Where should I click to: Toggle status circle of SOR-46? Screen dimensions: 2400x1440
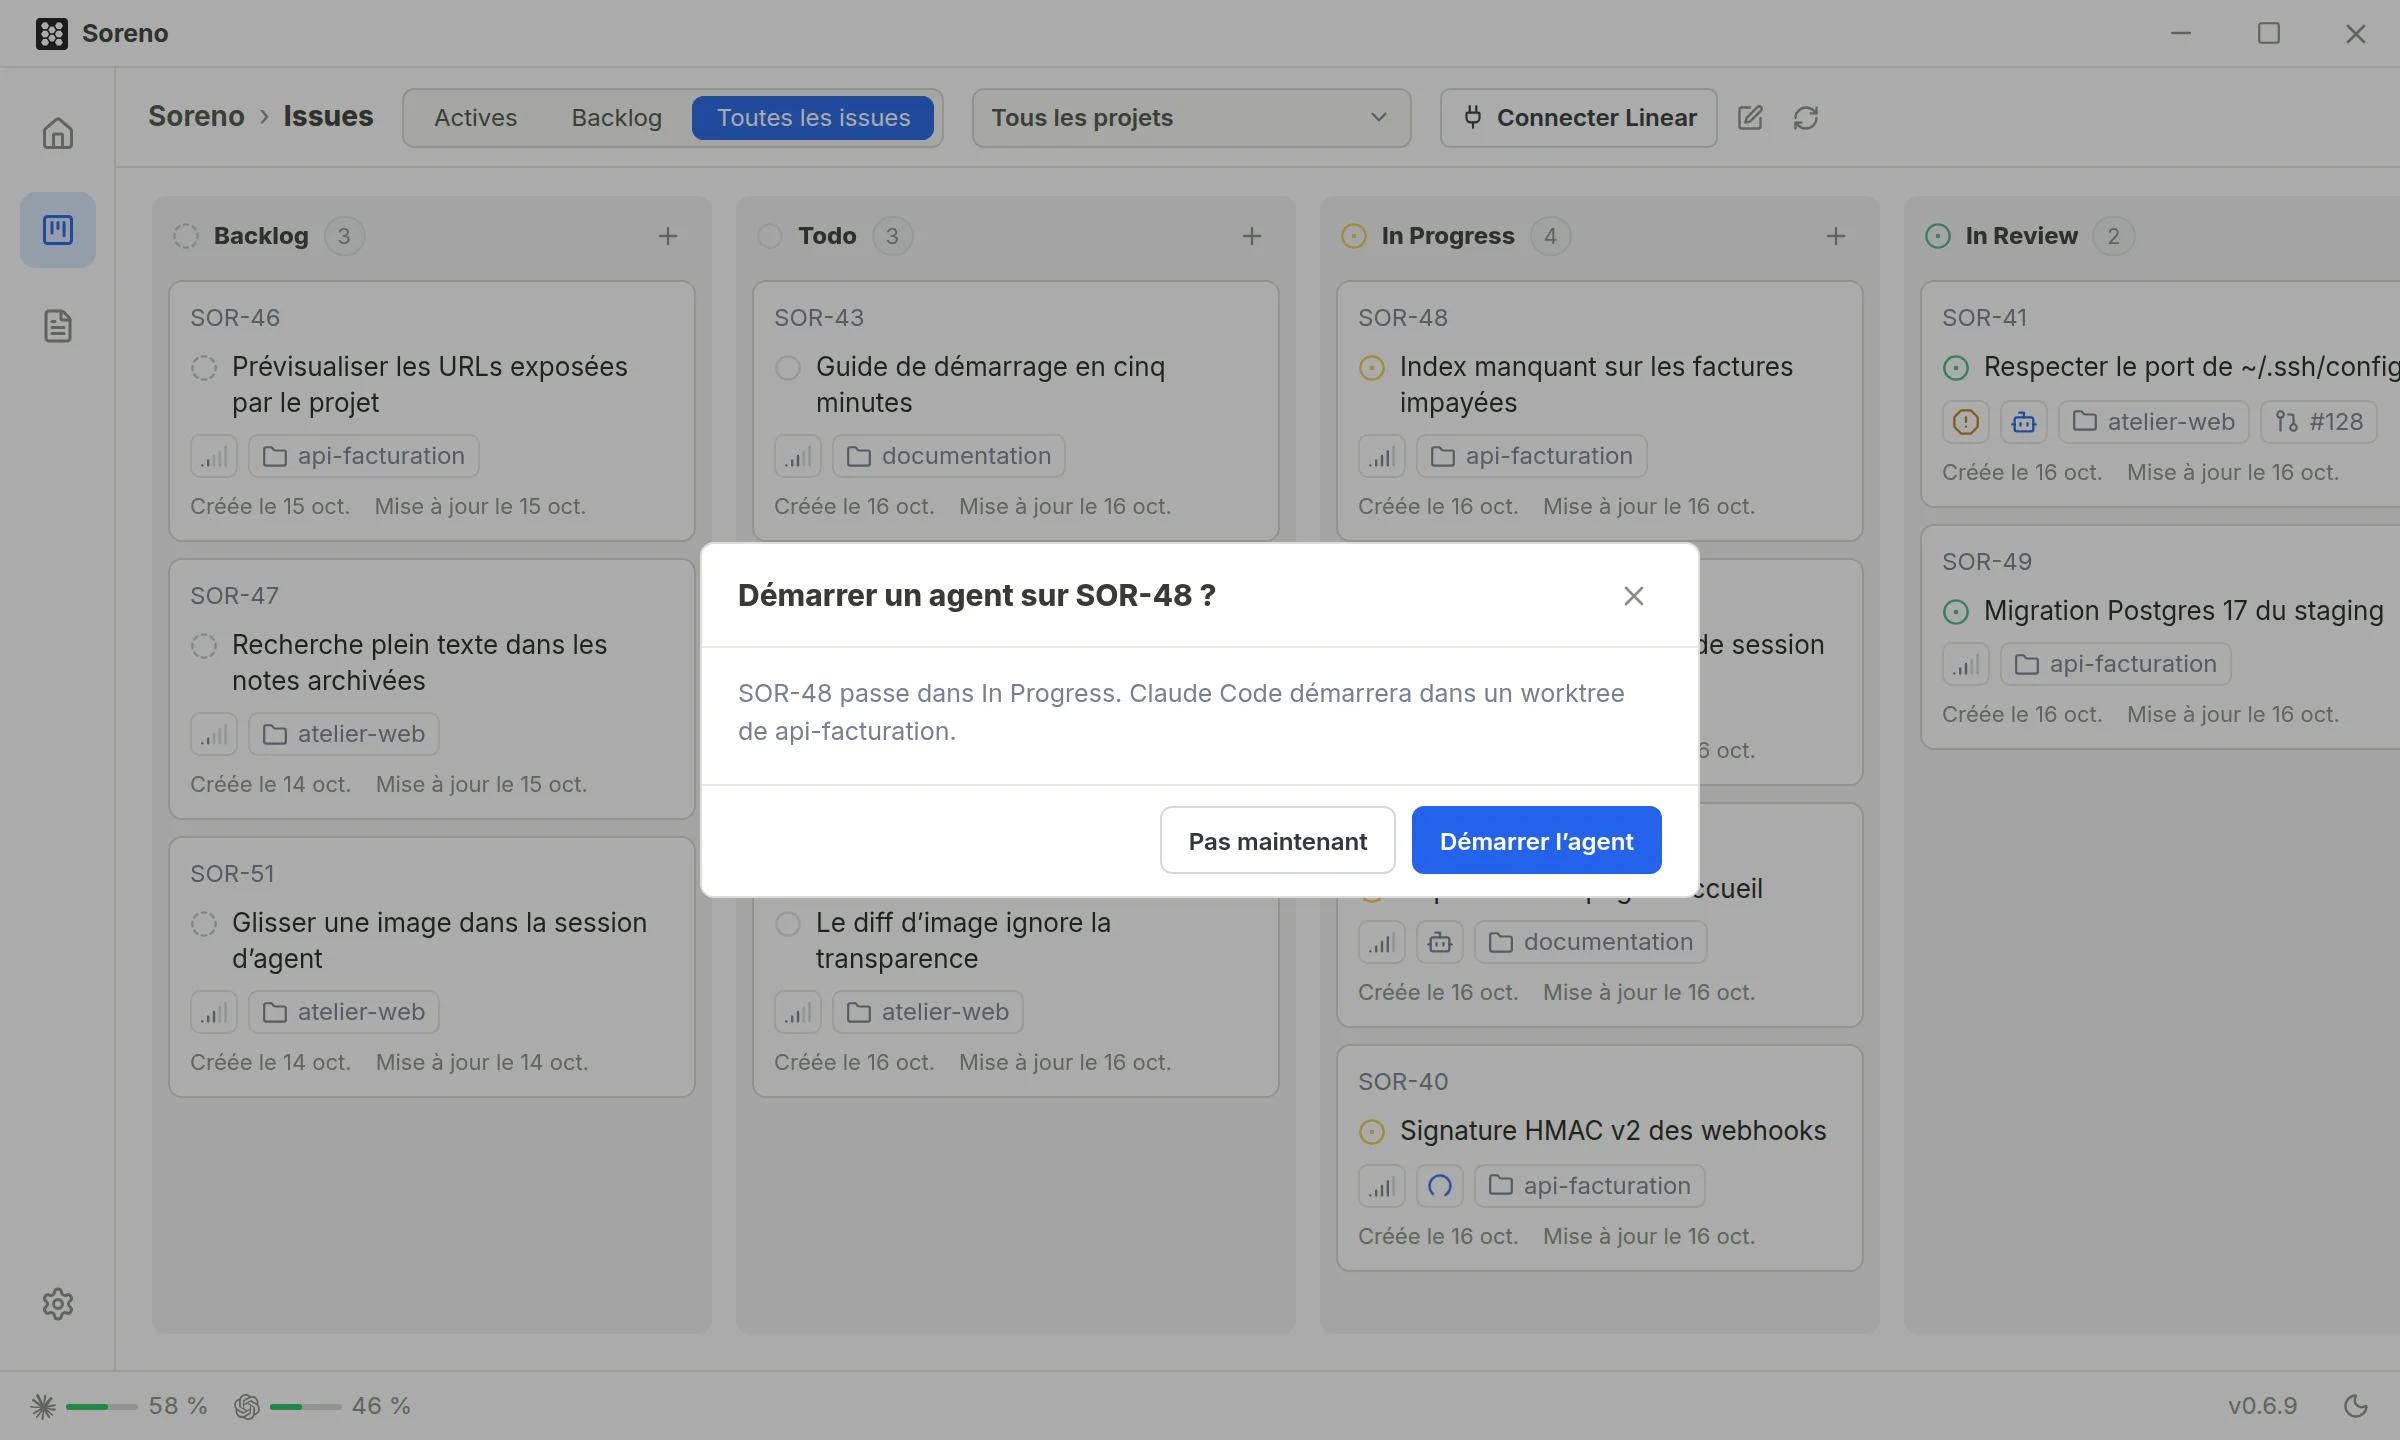click(204, 368)
